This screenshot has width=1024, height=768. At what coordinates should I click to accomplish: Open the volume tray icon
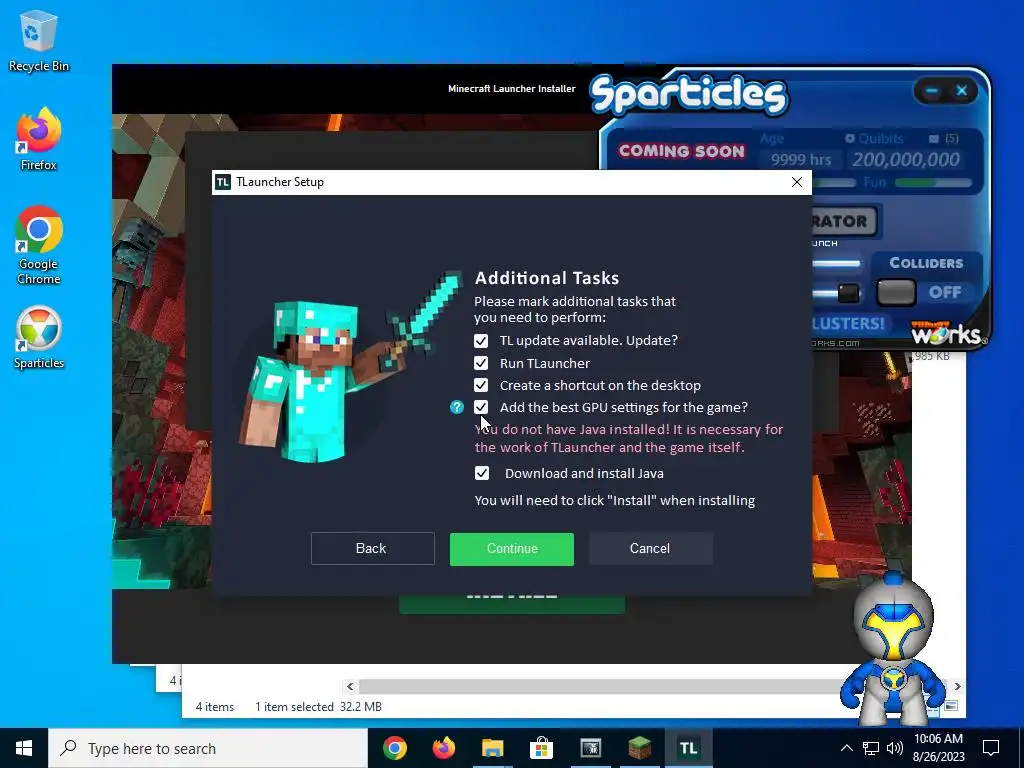click(x=895, y=748)
